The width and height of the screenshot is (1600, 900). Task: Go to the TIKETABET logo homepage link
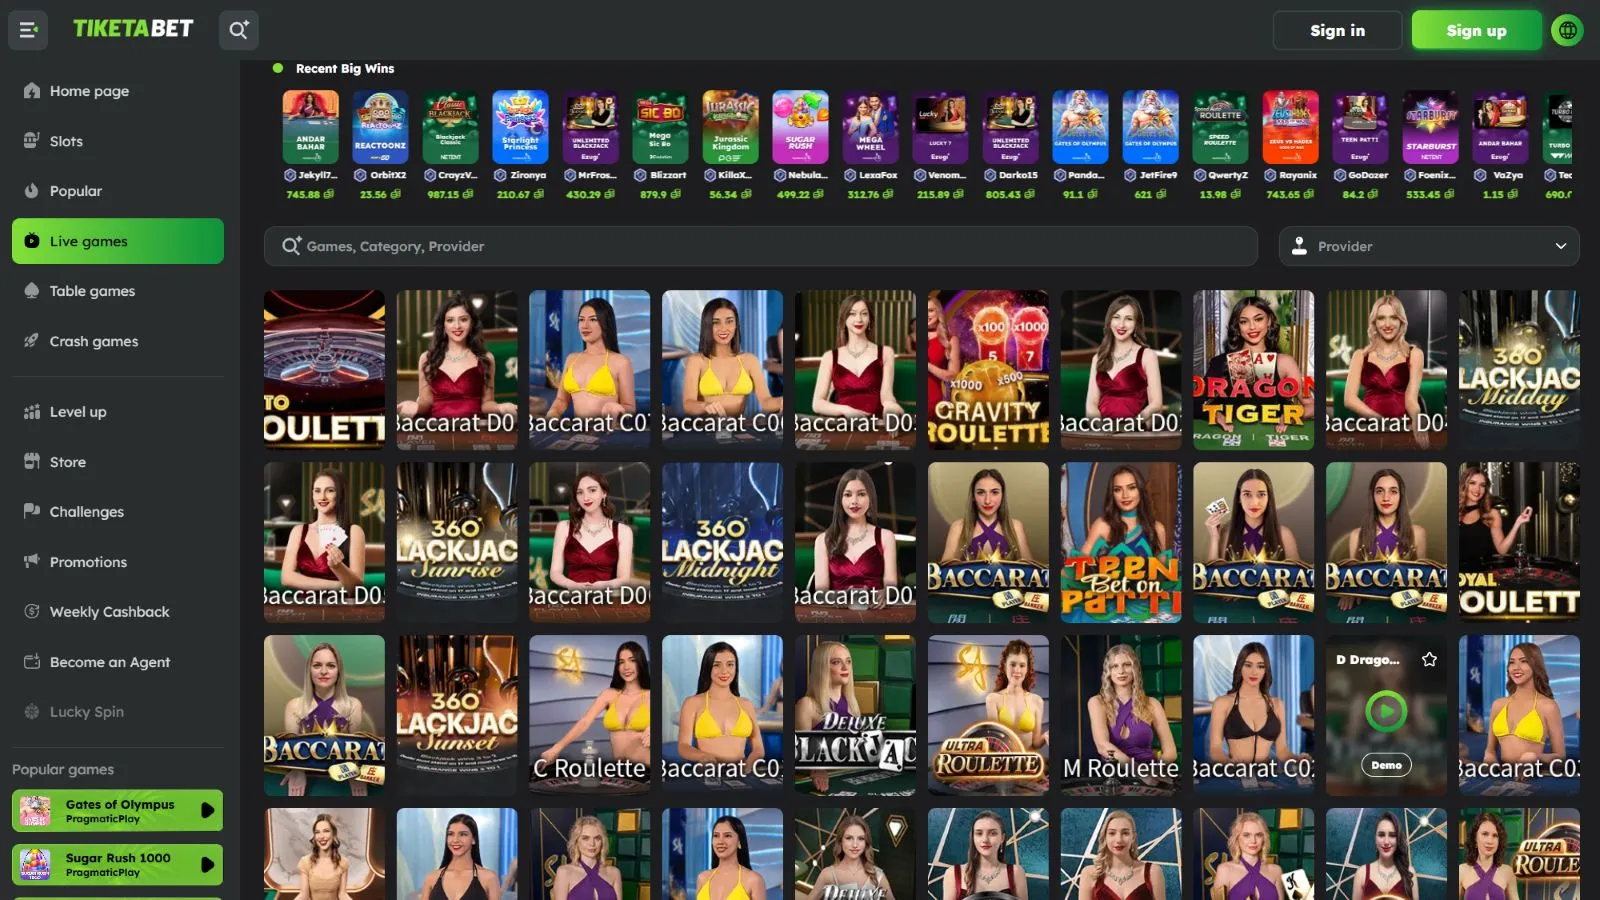pos(133,29)
